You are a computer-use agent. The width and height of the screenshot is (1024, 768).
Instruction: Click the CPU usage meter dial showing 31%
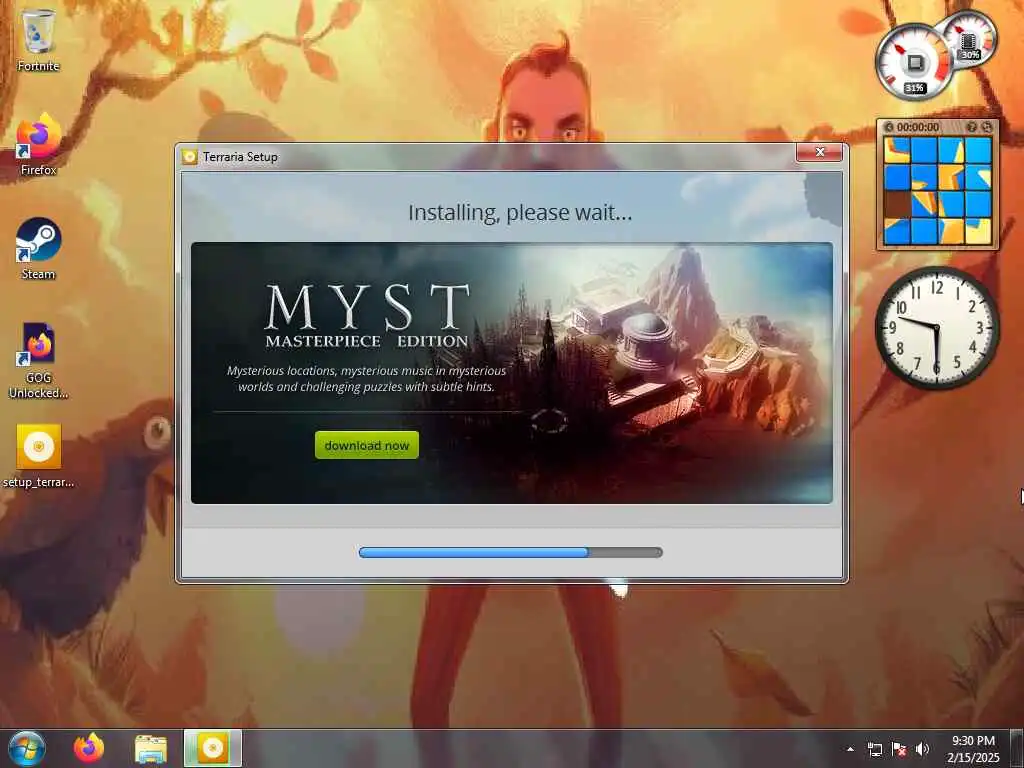point(914,63)
